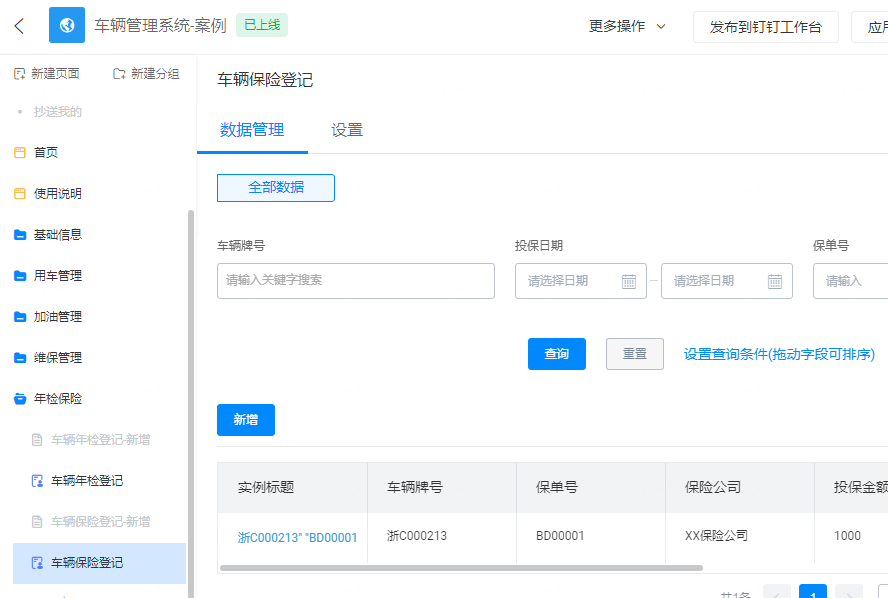
Task: Click the 车辆年检登记-新增 form icon
Action: coord(37,440)
